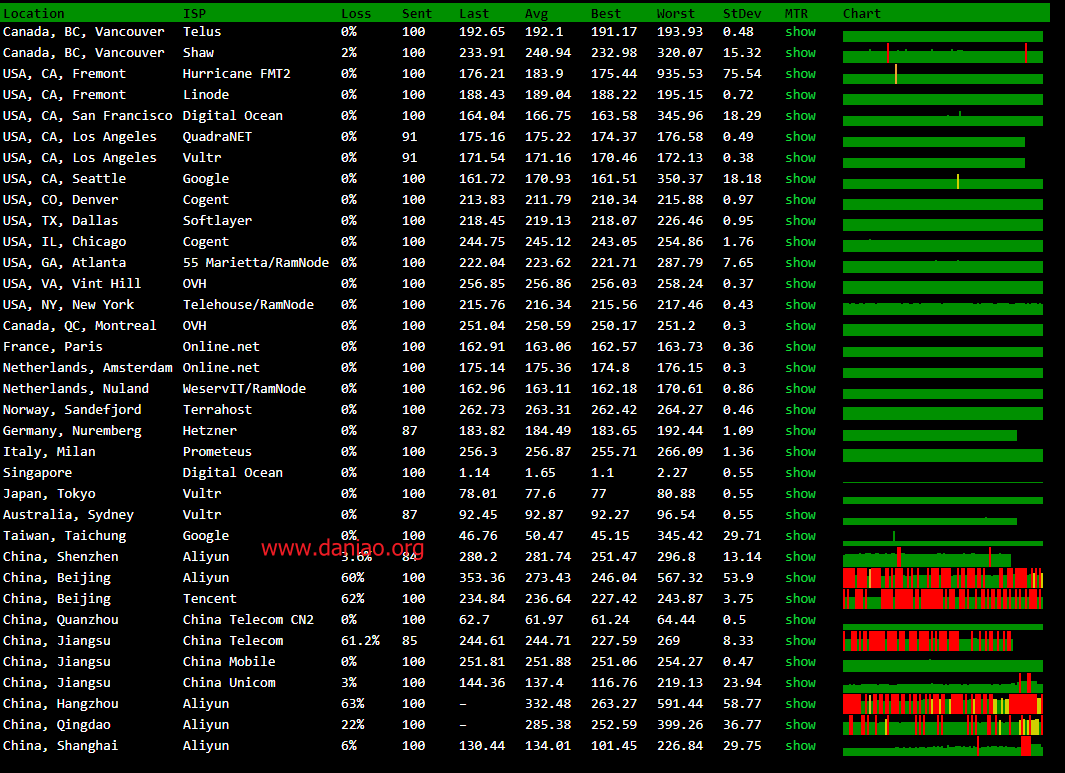
Task: Show MTR for Los Angeles QuadraNET
Action: point(800,137)
